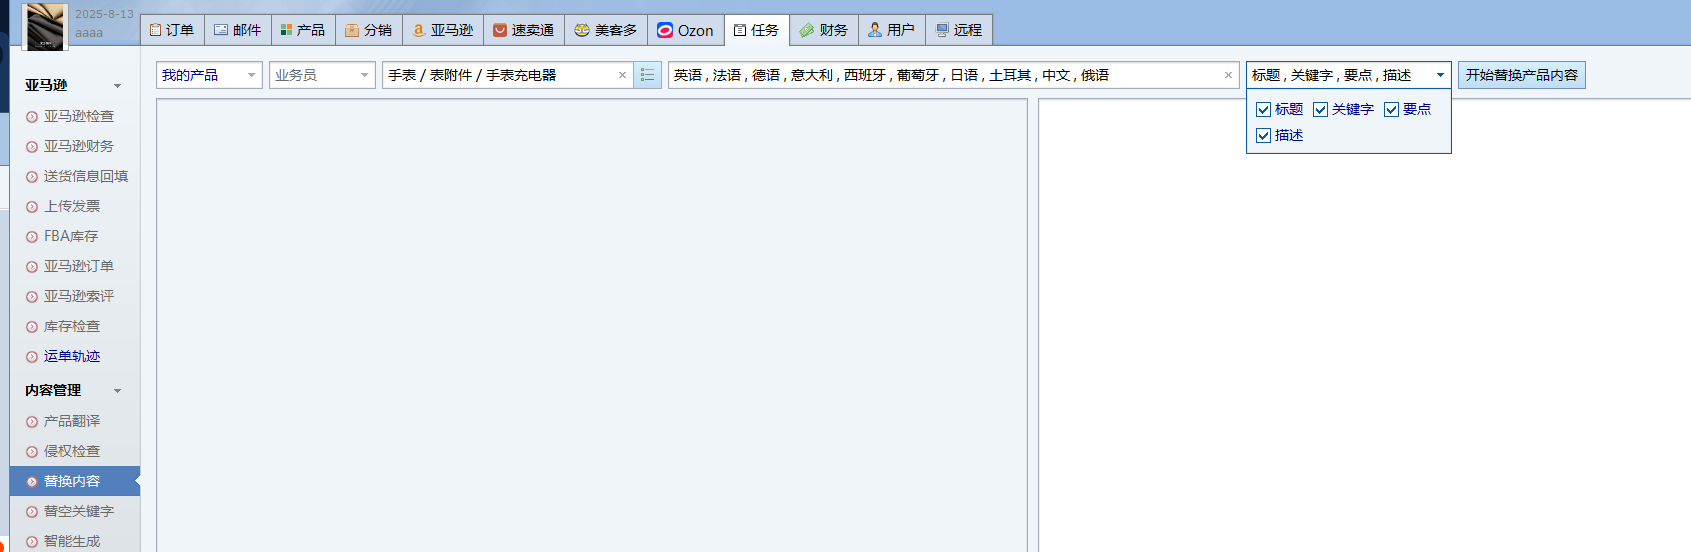The width and height of the screenshot is (1691, 552).
Task: Open the 速卖通 tab
Action: coord(524,30)
